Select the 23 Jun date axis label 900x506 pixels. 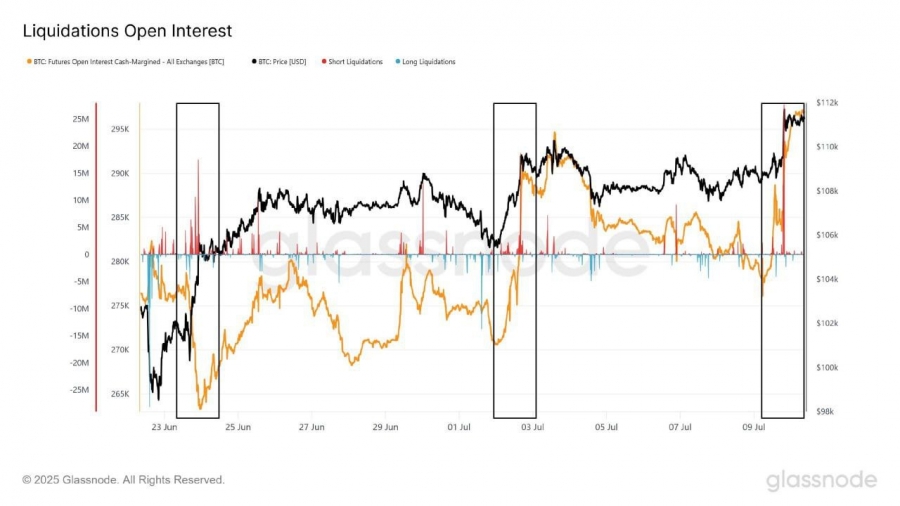[x=164, y=427]
